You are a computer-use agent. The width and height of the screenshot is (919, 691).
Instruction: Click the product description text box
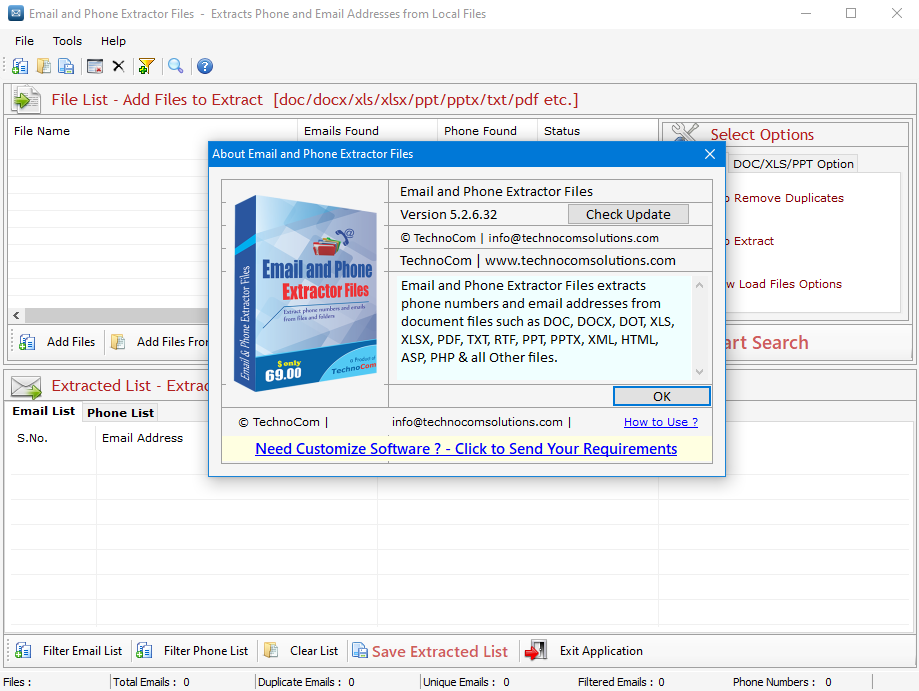pyautogui.click(x=544, y=328)
